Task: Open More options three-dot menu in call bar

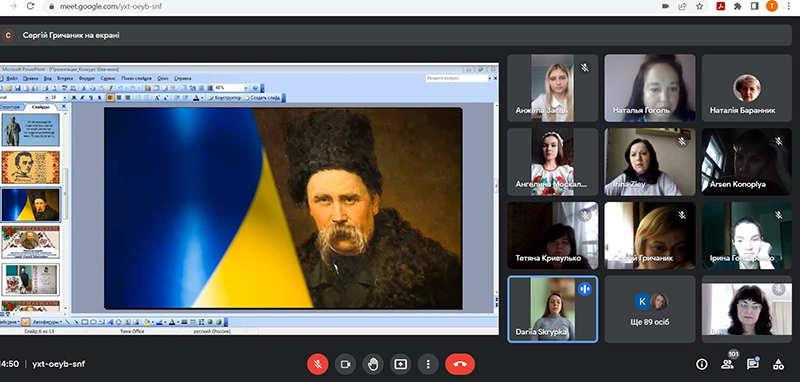Action: point(428,364)
